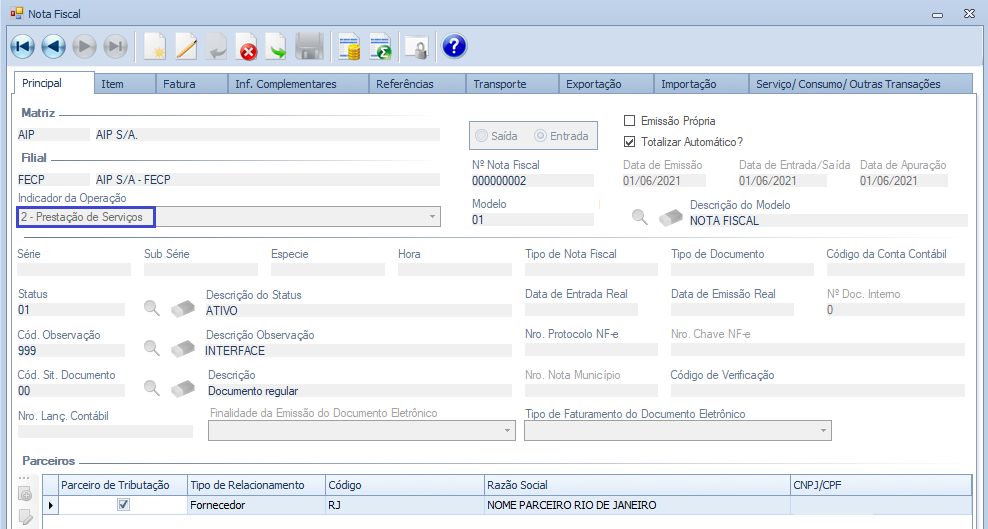This screenshot has width=988, height=529.
Task: Untick Totalizar Automático checkbox
Action: (x=629, y=142)
